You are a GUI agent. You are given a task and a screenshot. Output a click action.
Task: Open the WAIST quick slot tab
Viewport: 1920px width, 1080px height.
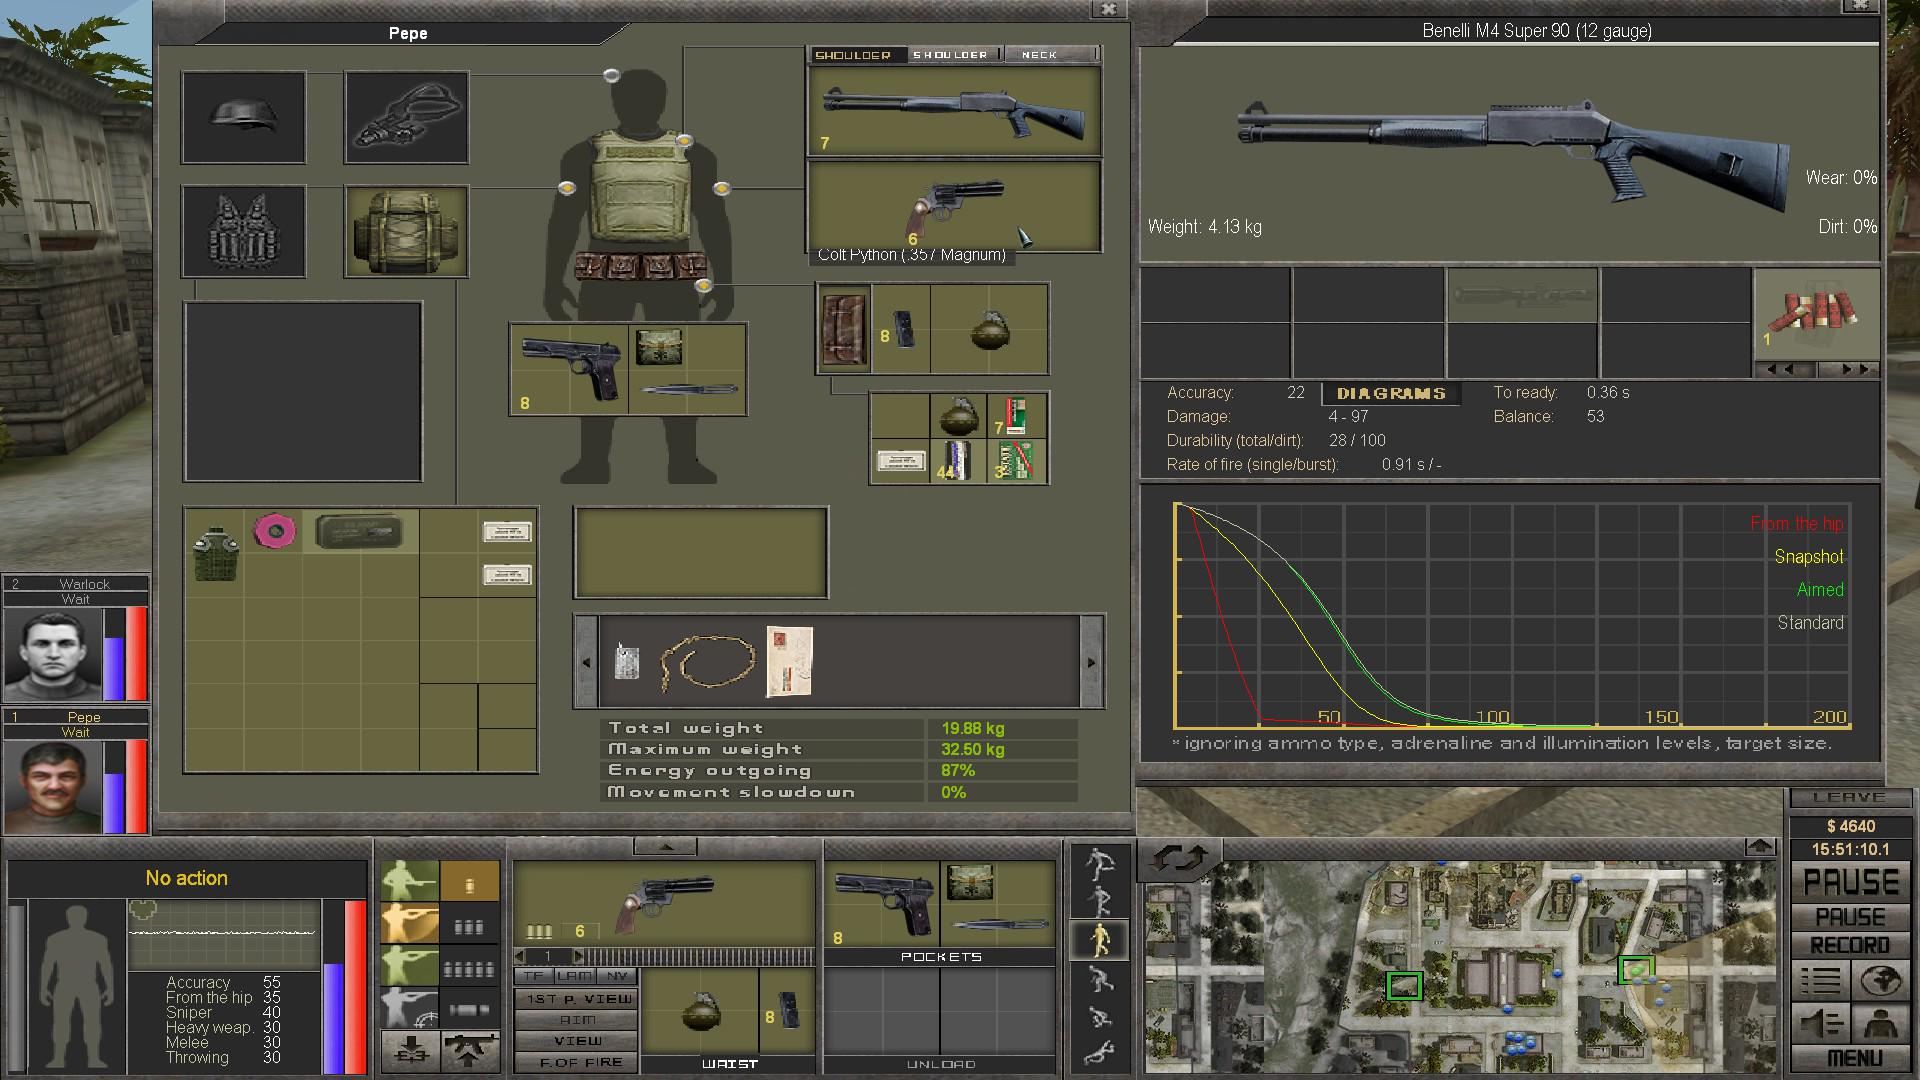tap(729, 1064)
